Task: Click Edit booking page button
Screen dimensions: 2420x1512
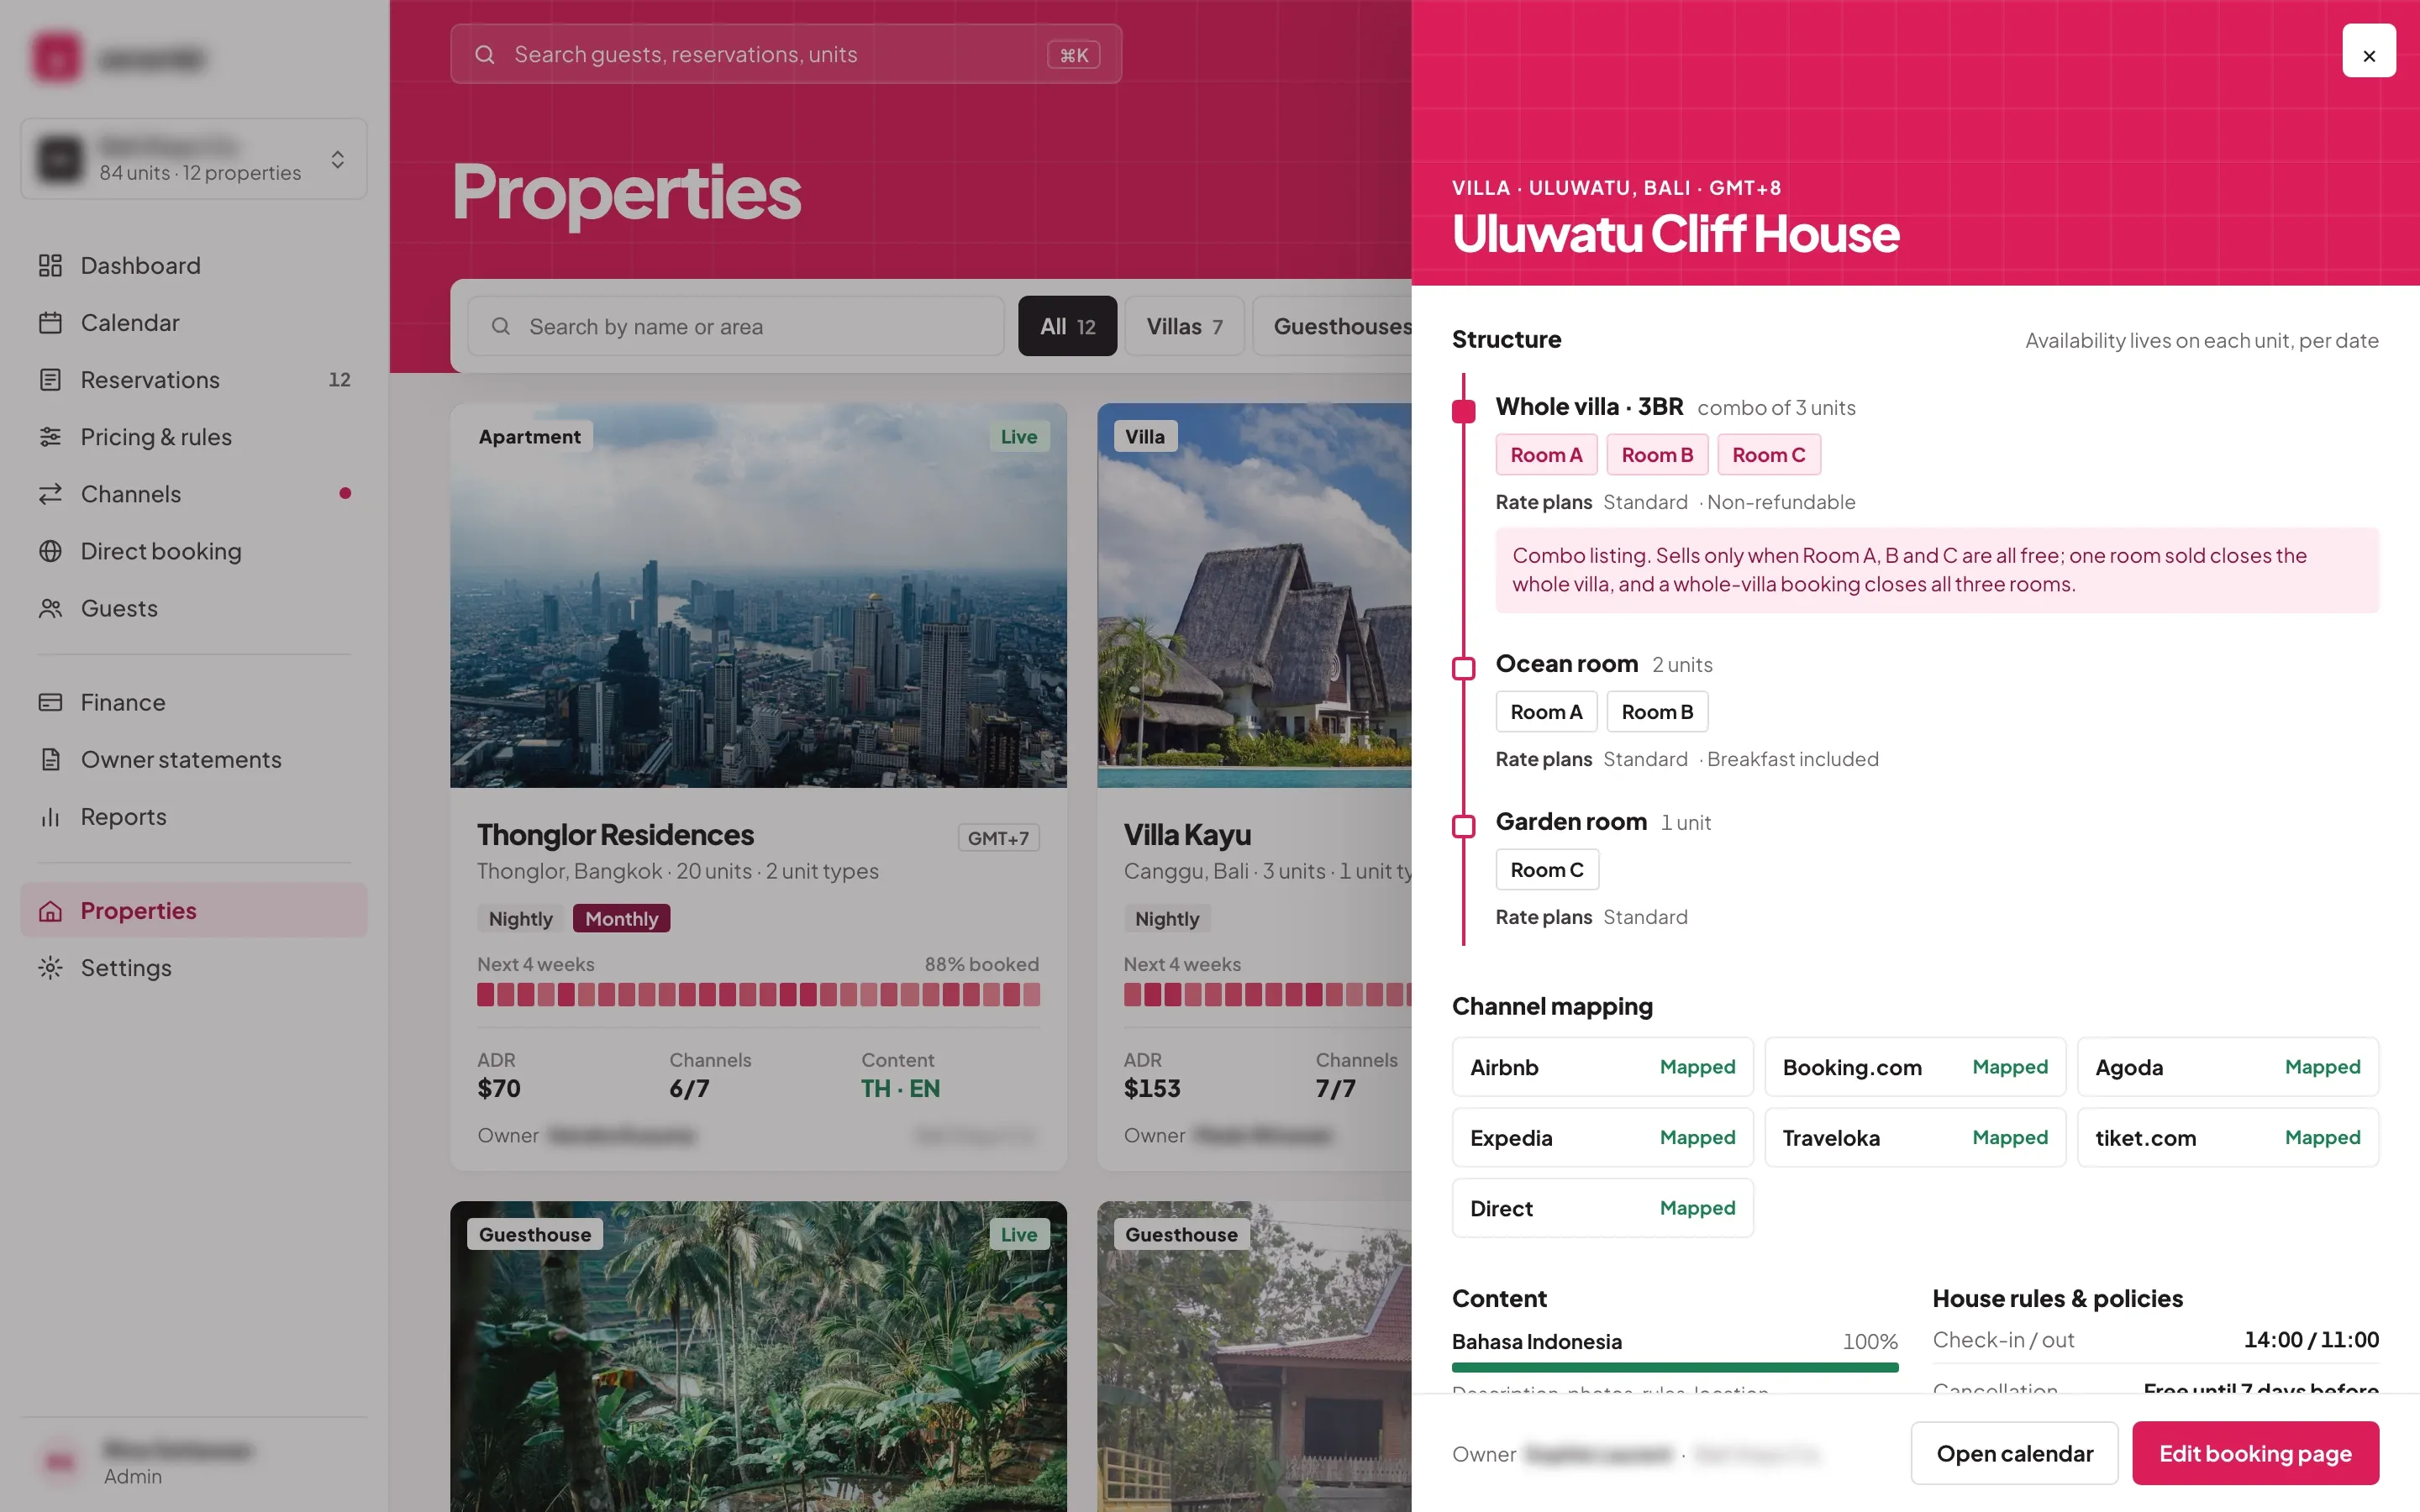Action: pyautogui.click(x=2255, y=1453)
